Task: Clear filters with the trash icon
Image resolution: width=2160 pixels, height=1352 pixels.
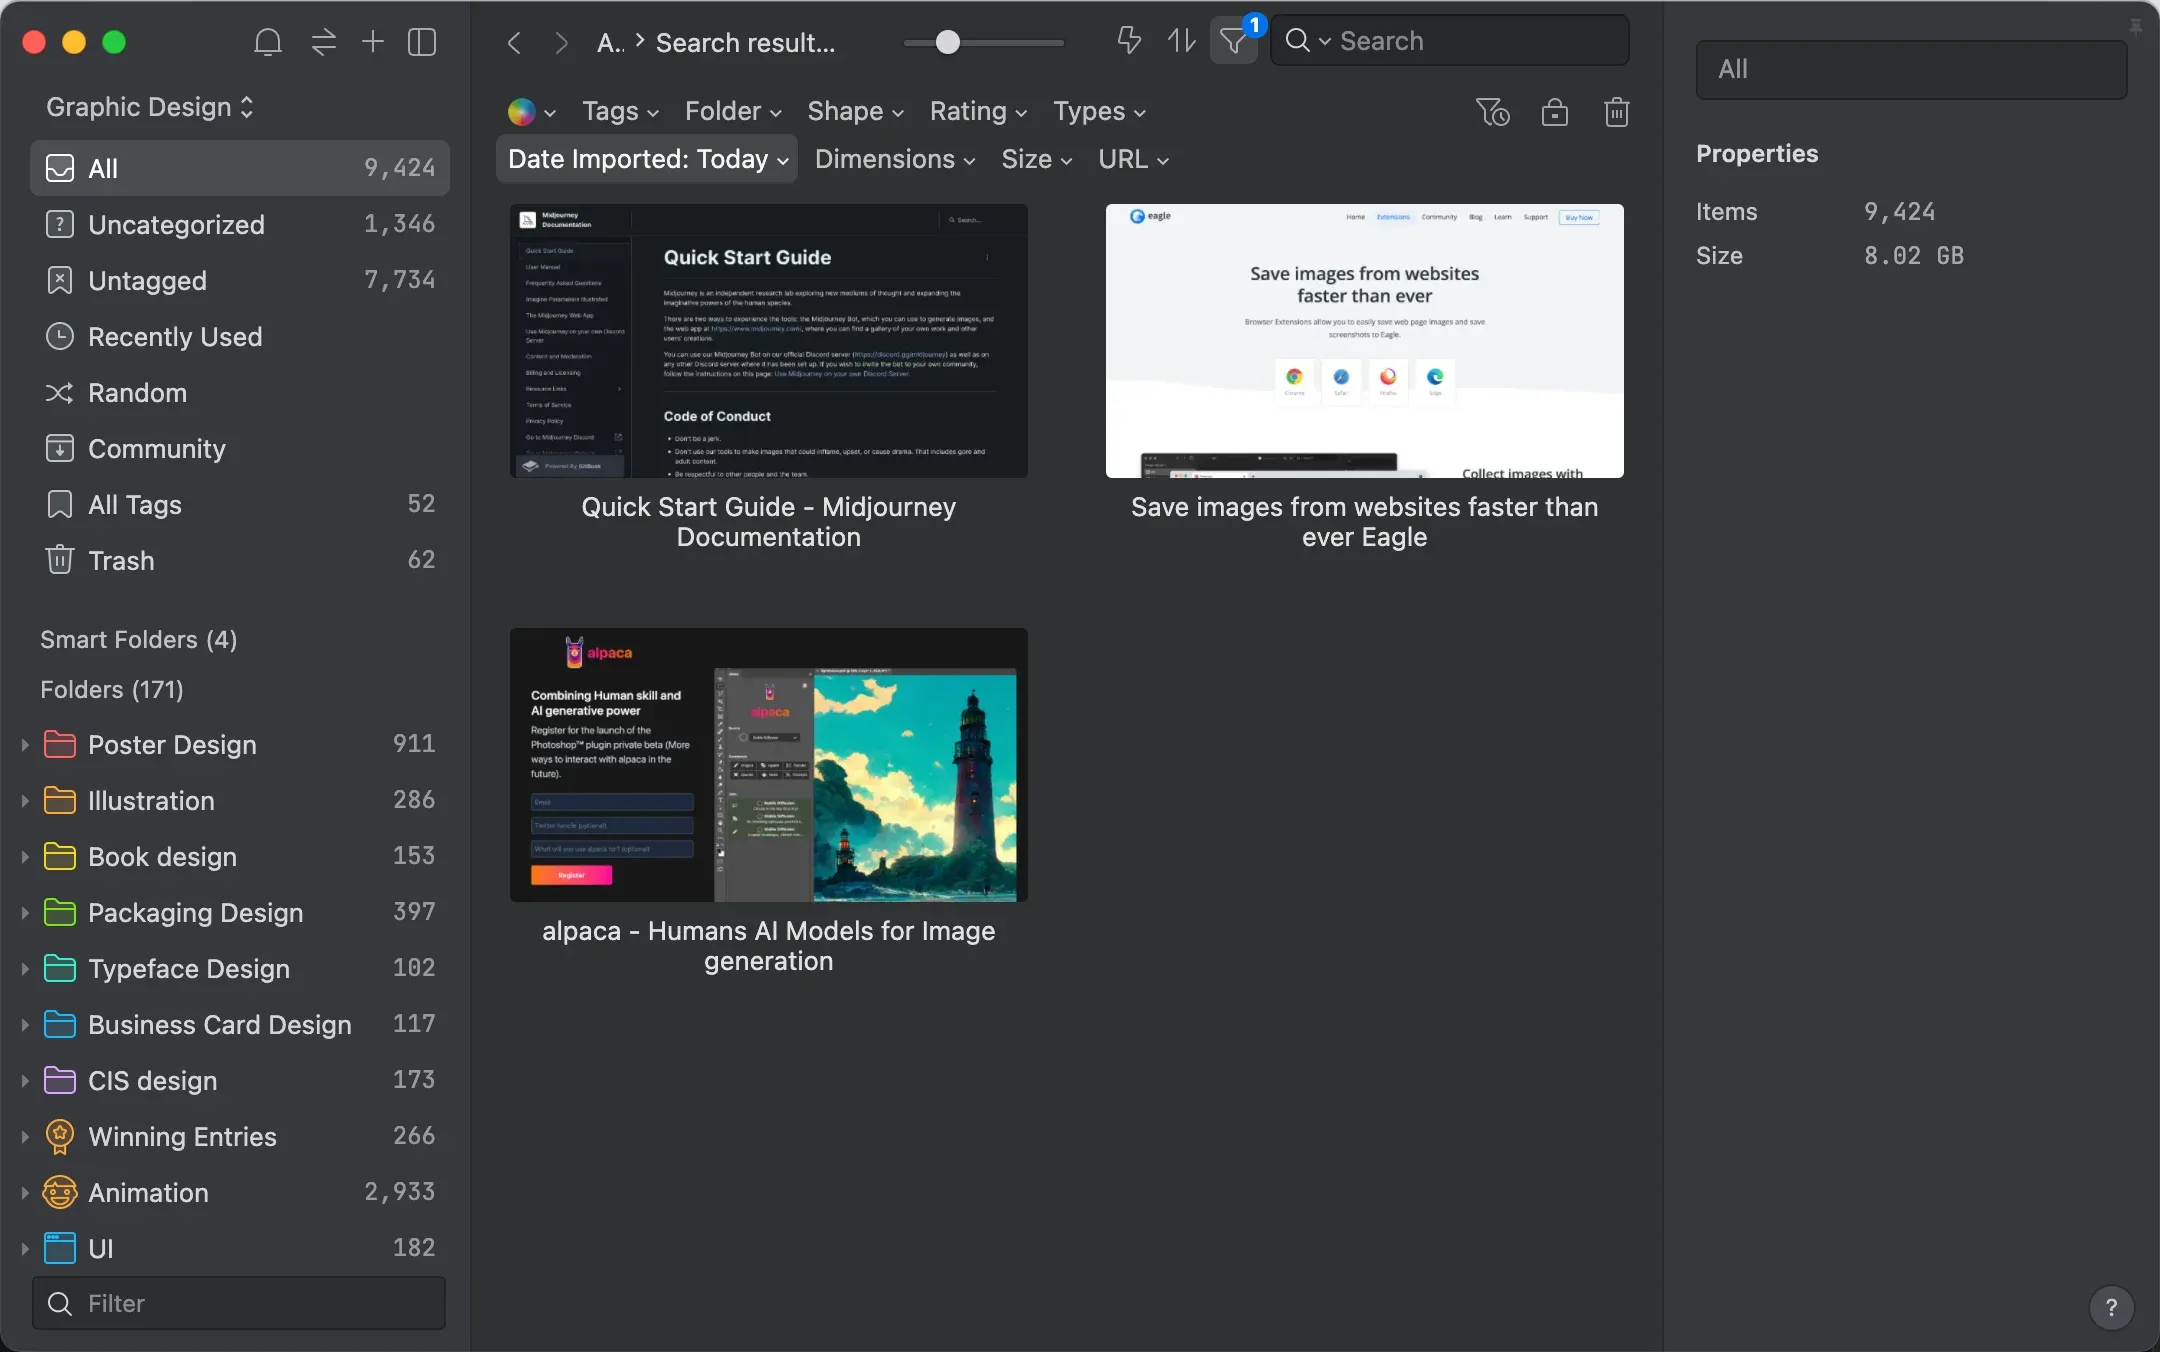Action: pyautogui.click(x=1617, y=112)
